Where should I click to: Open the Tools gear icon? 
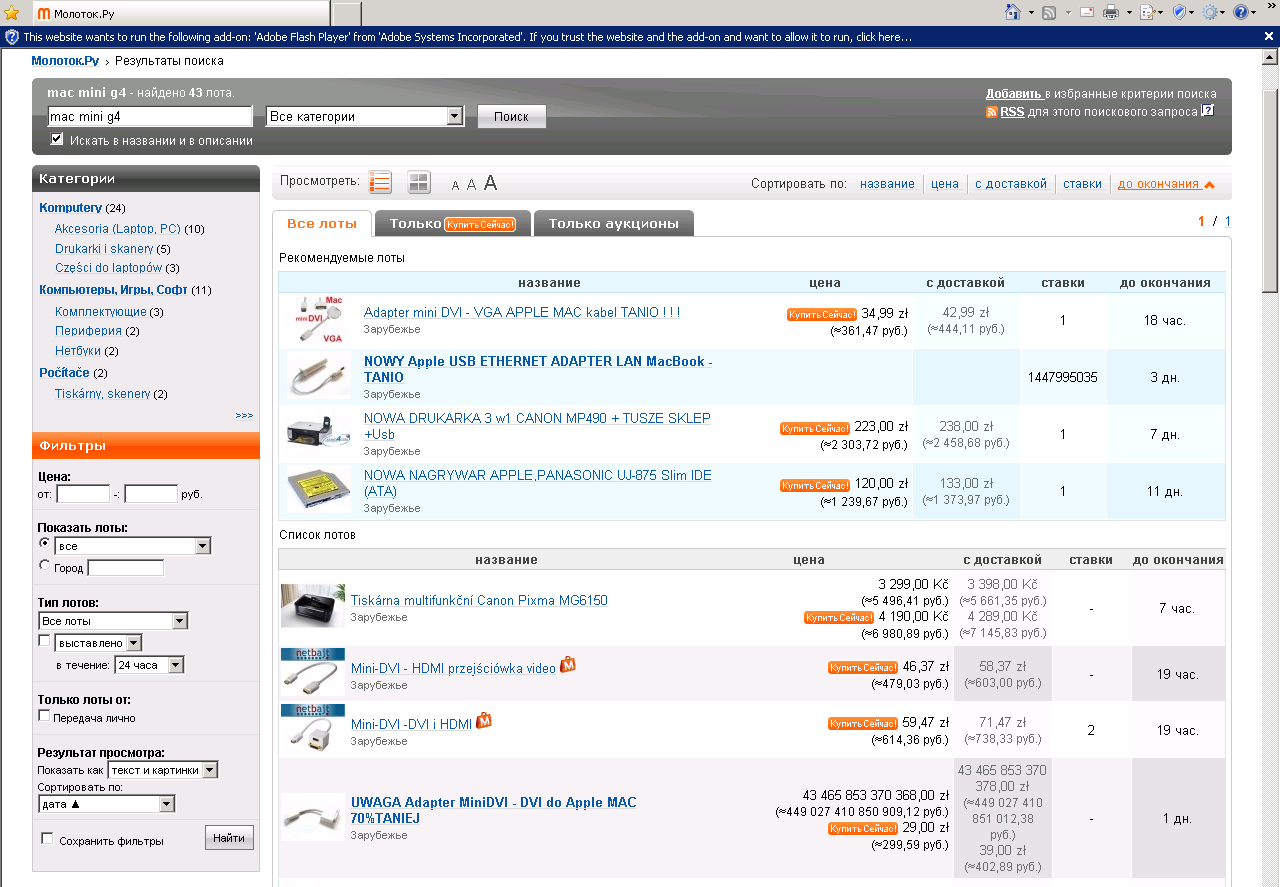pos(1210,12)
